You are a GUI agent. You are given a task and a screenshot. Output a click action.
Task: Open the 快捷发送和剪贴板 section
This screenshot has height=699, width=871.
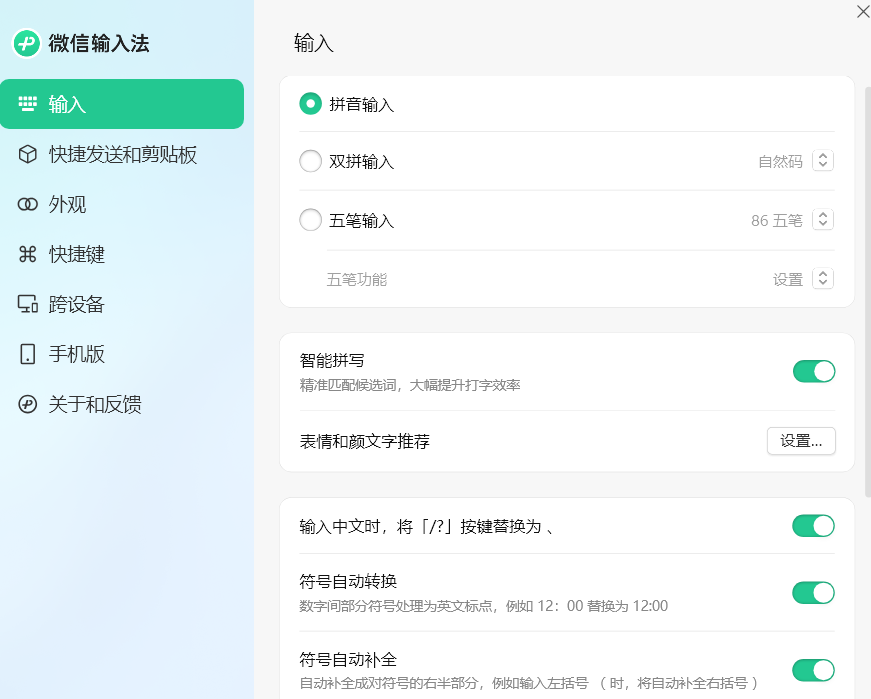click(122, 154)
